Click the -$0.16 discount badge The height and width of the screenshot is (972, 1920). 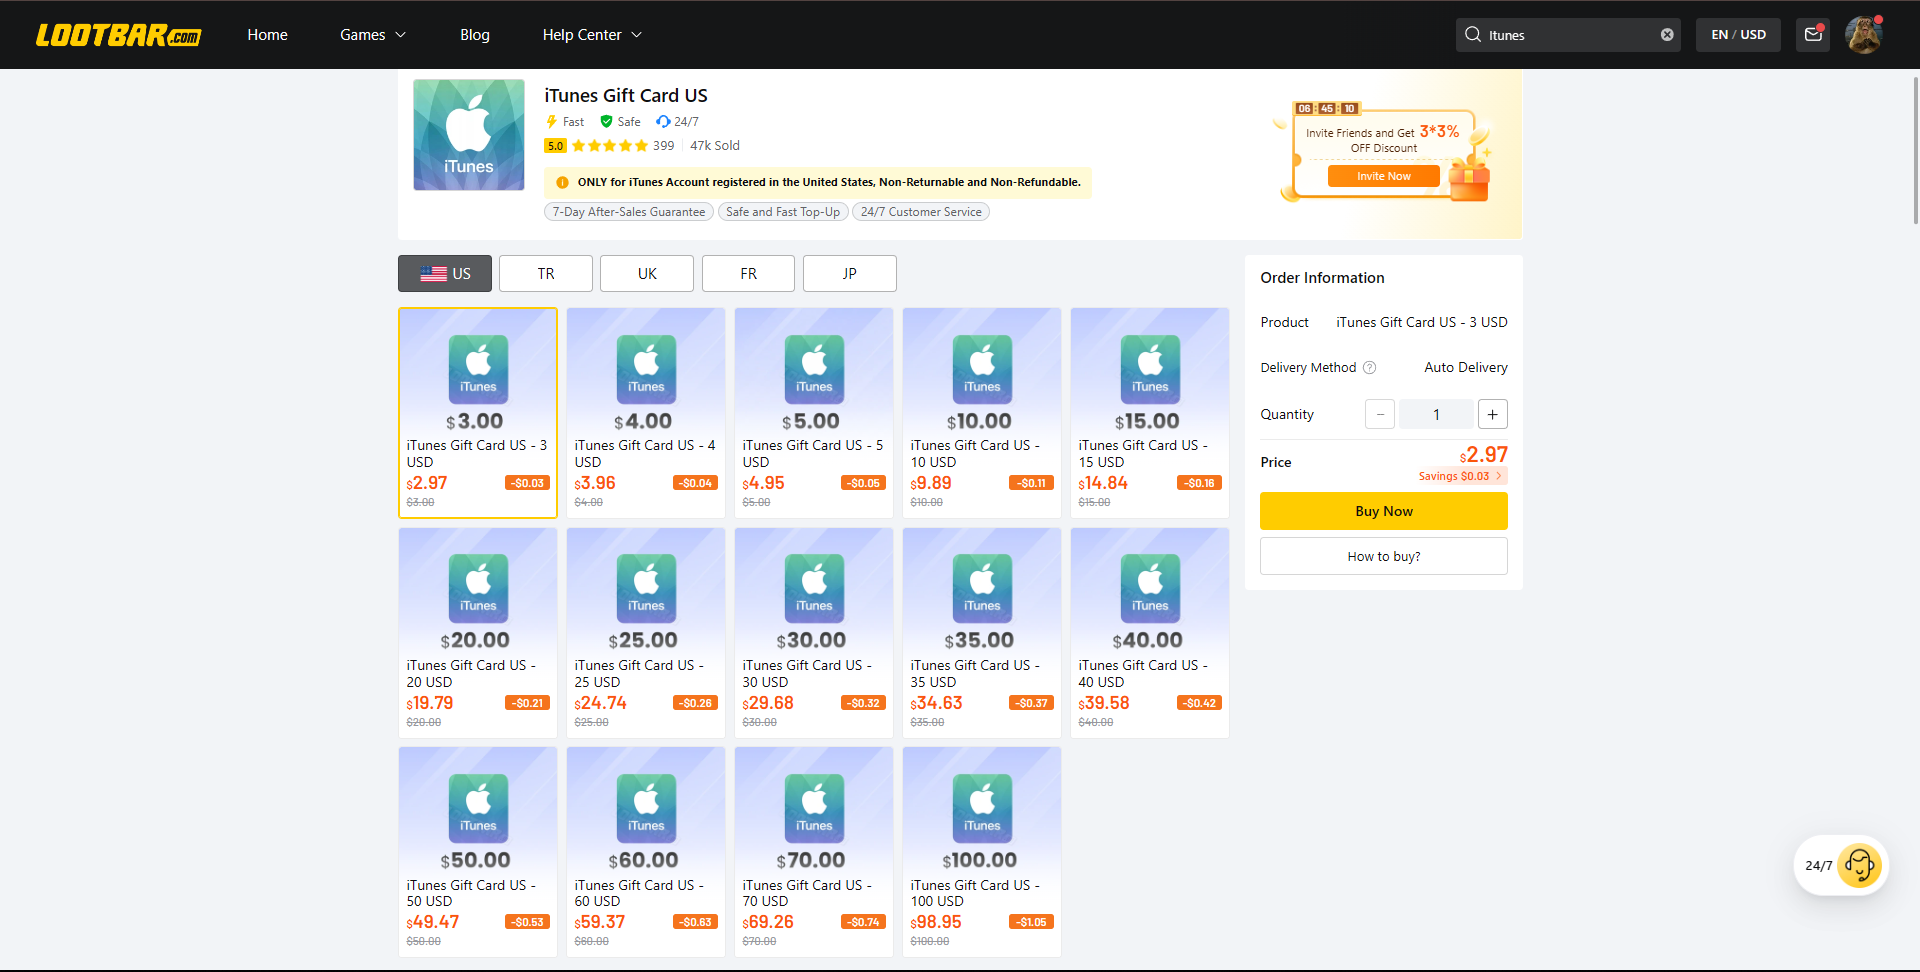pyautogui.click(x=1200, y=483)
